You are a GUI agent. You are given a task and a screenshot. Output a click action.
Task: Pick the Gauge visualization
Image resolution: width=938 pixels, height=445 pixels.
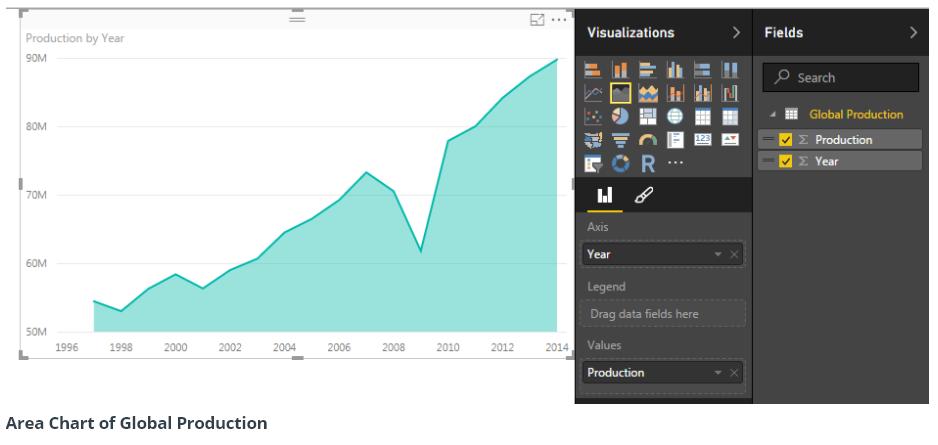tap(648, 140)
